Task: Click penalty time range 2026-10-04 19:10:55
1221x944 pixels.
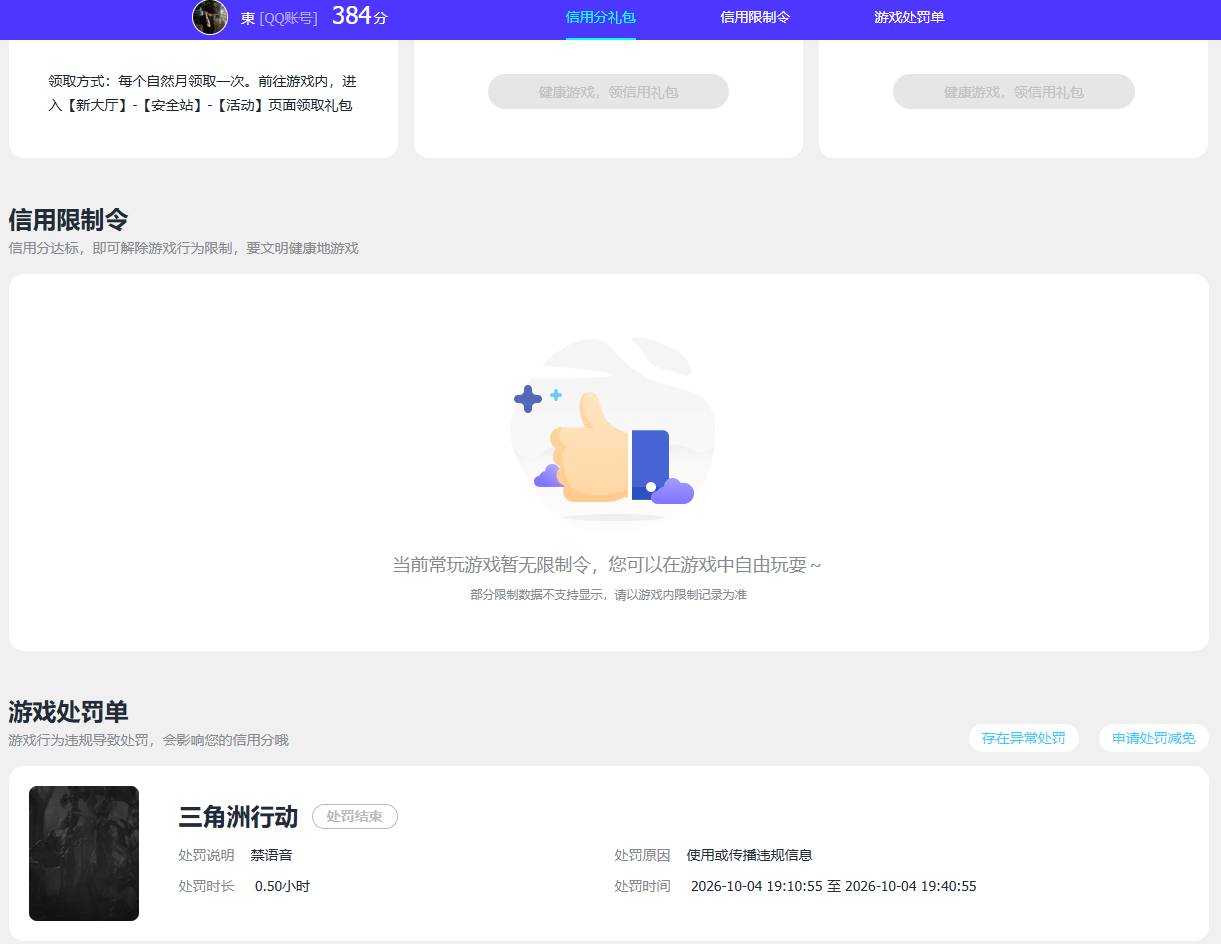Action: [834, 886]
